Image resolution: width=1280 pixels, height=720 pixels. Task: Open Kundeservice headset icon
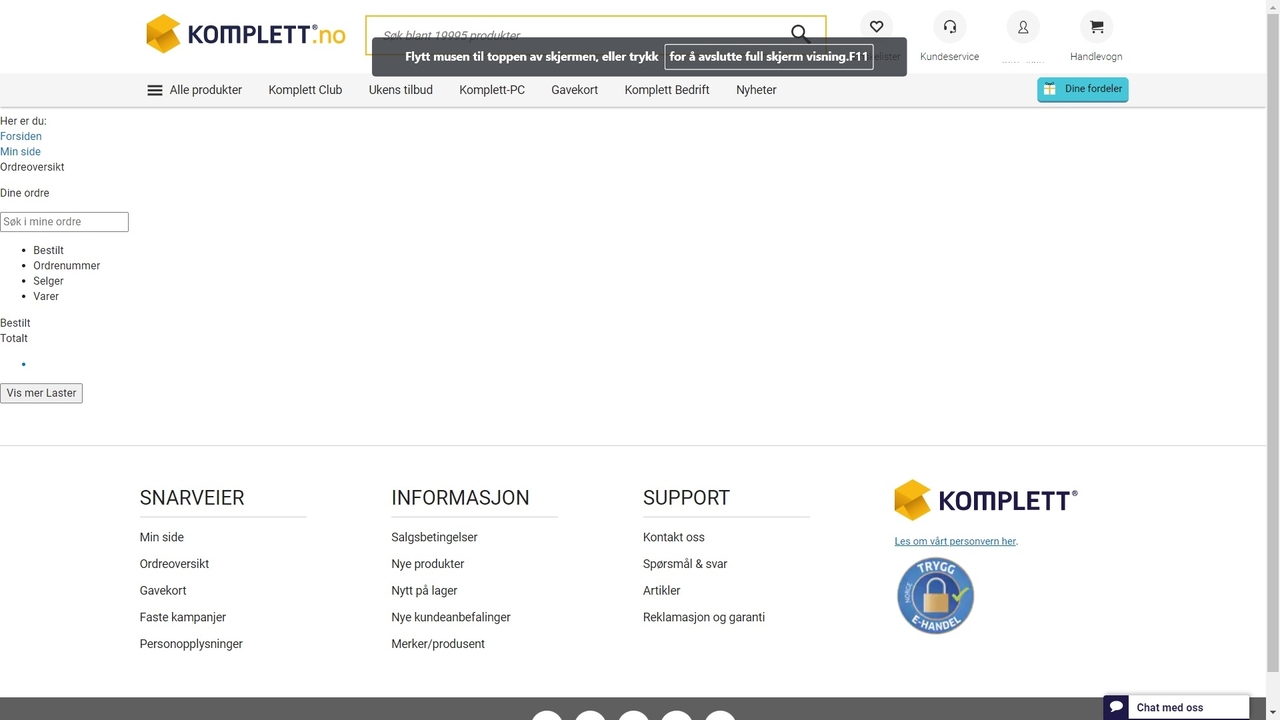point(950,27)
